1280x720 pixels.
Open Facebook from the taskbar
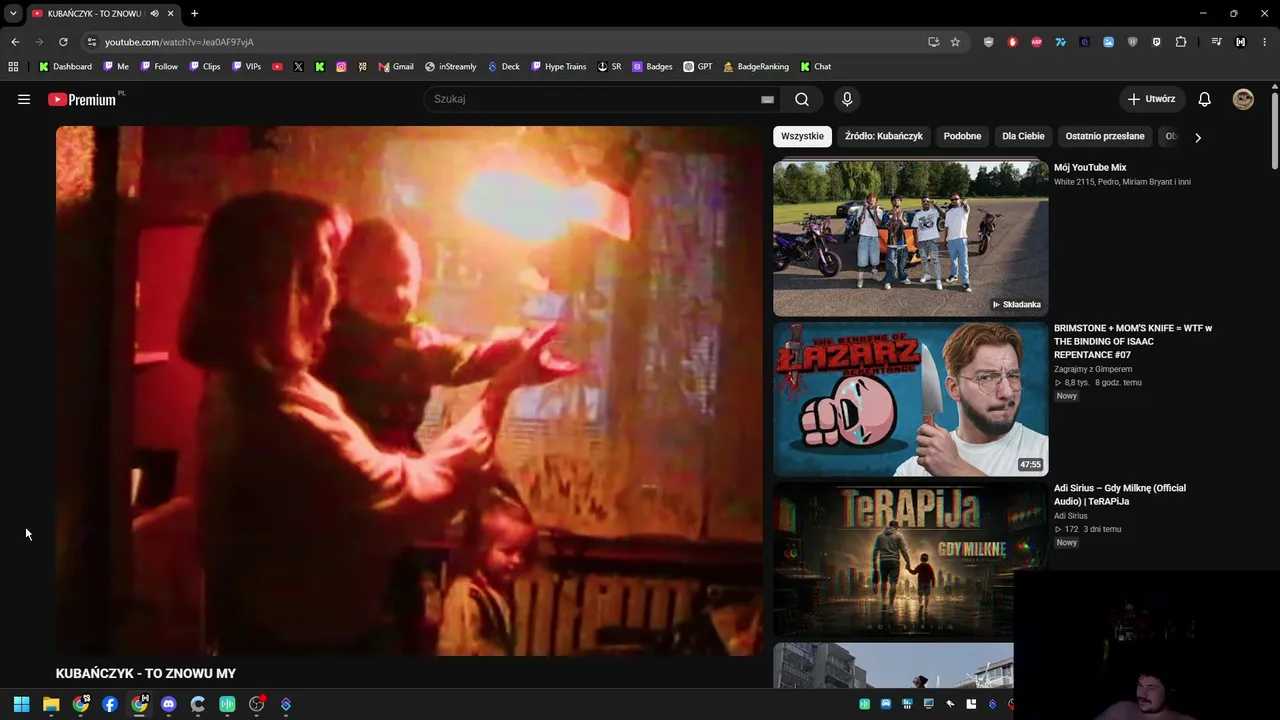[110, 704]
